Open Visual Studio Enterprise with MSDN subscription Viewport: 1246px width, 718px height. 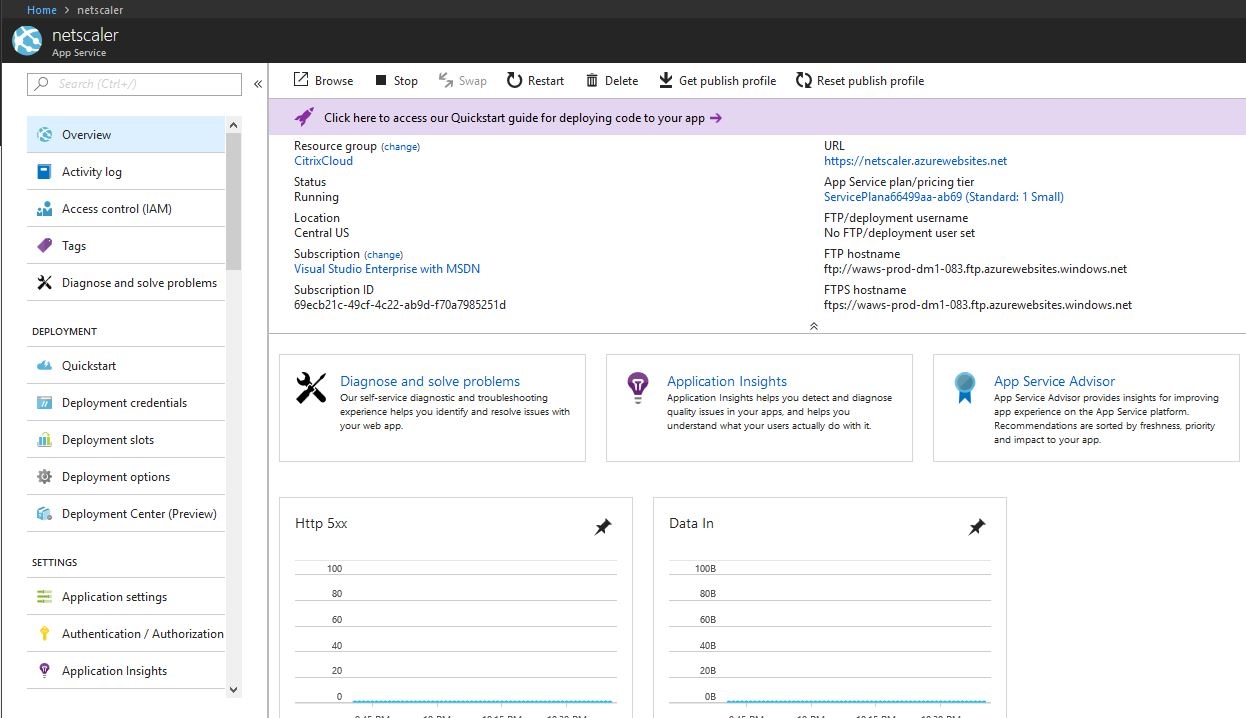pyautogui.click(x=387, y=269)
